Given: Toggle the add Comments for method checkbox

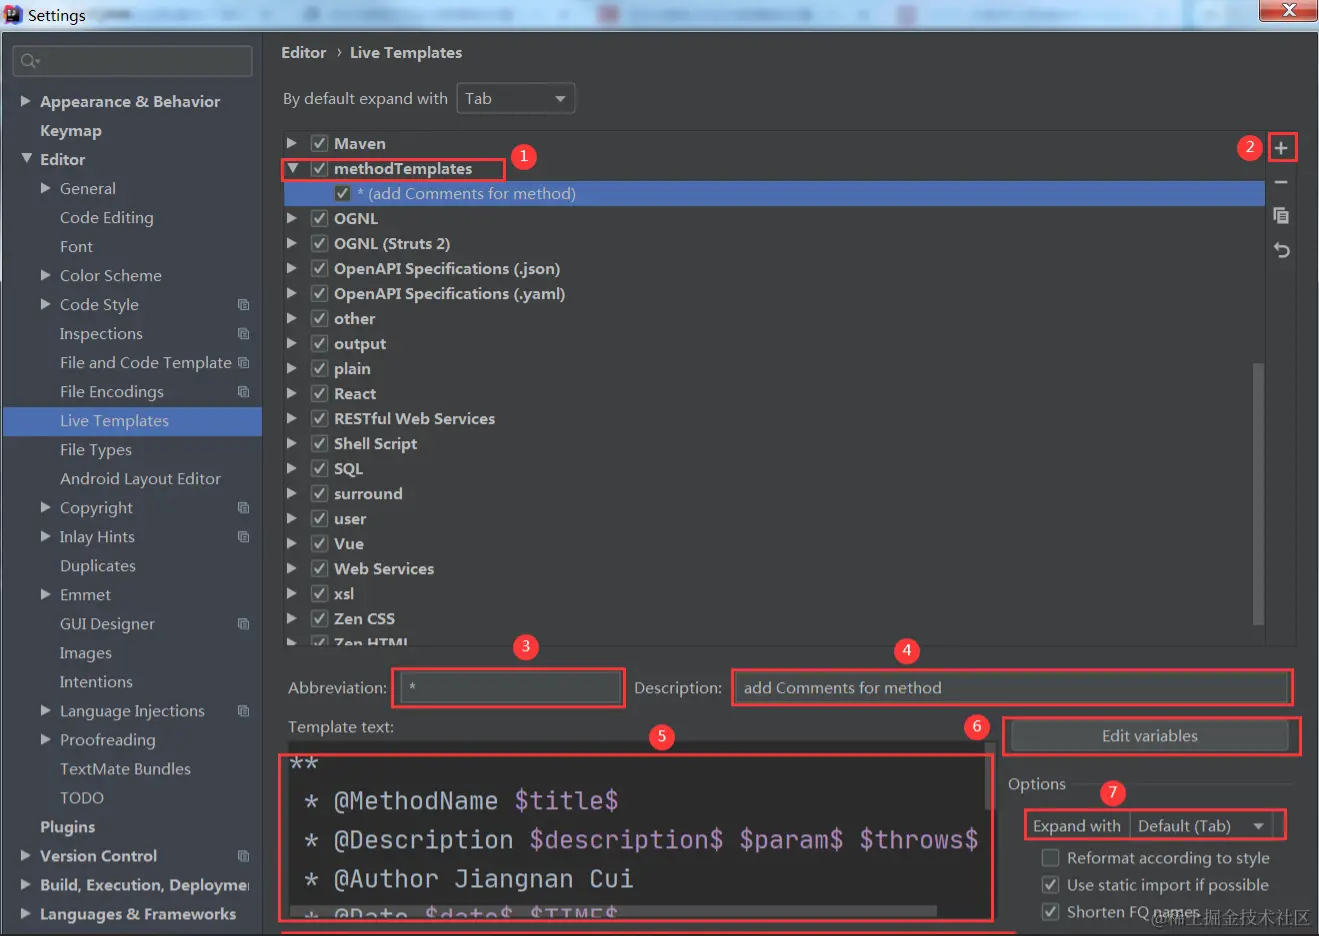Looking at the screenshot, I should 342,193.
